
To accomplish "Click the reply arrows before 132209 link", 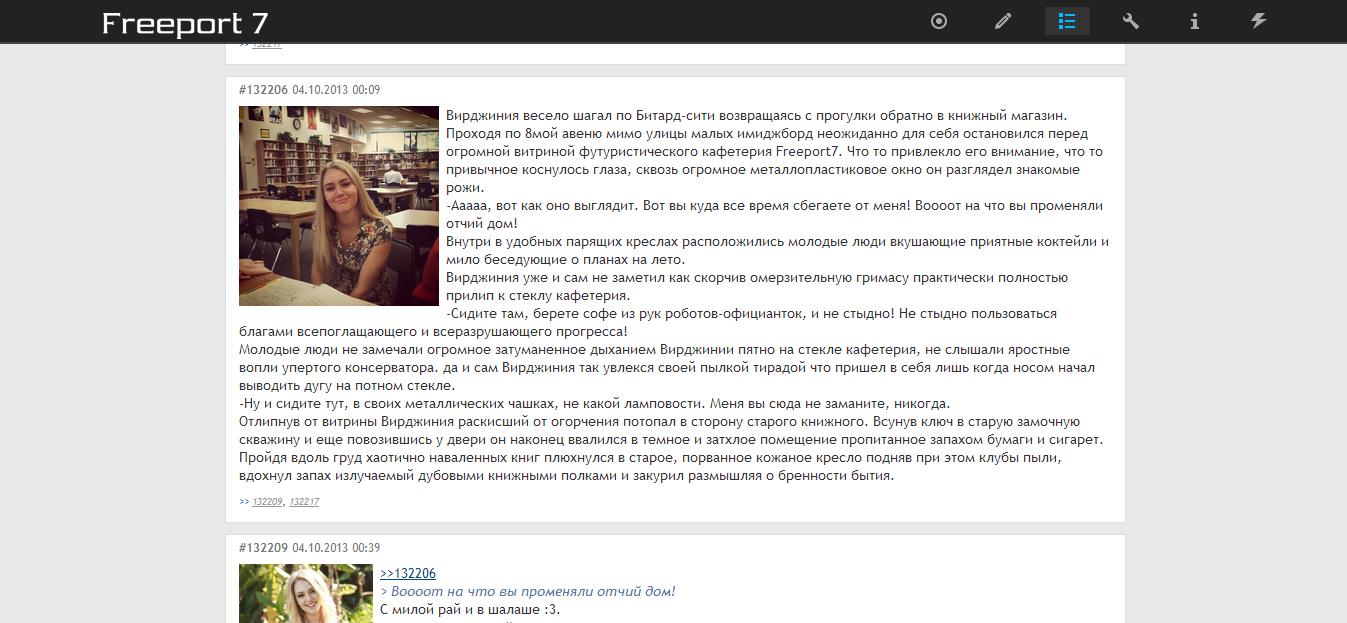I will click(244, 502).
